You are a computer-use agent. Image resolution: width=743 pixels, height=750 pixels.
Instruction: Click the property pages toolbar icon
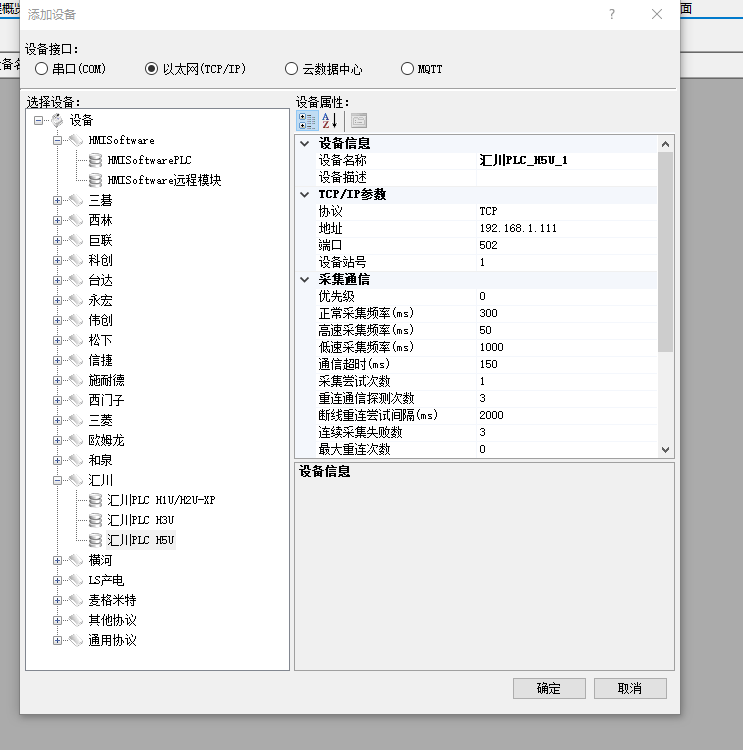(359, 121)
